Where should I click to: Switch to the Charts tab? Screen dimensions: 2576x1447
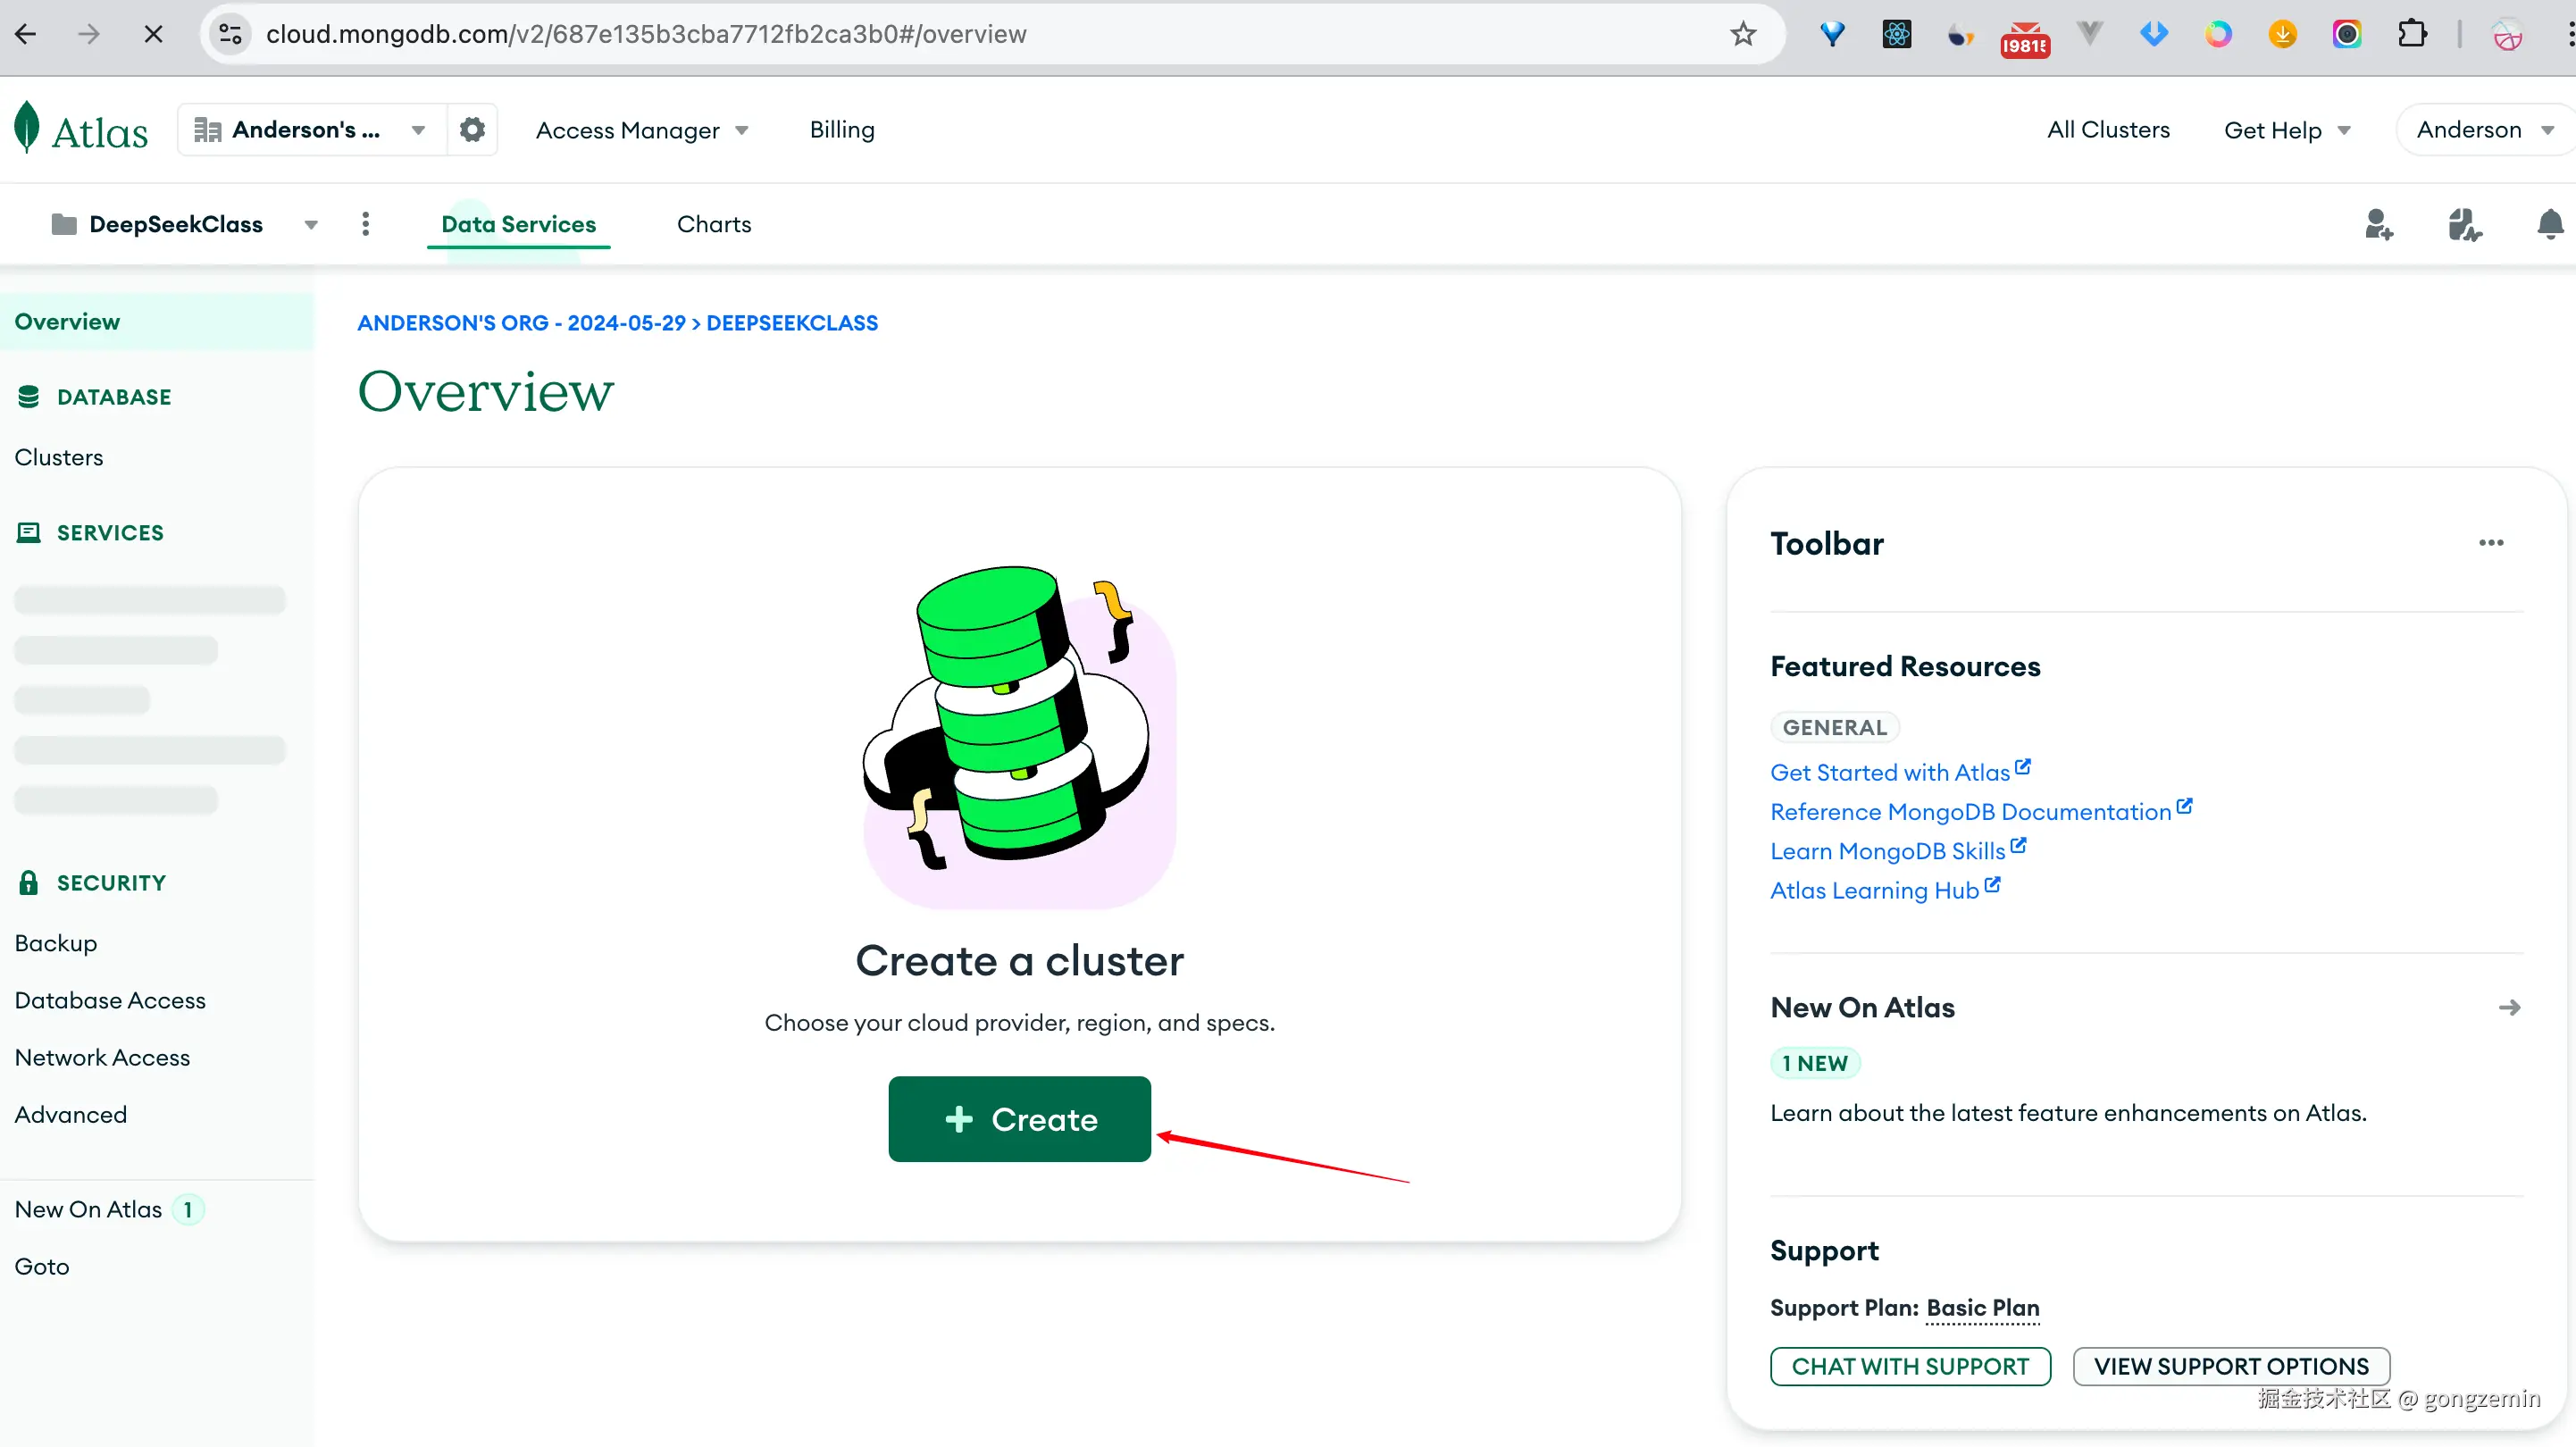coord(713,224)
